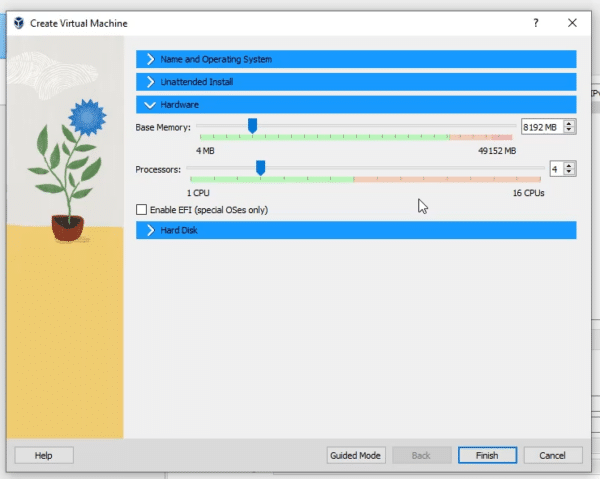Click the Processors count field showing 4
The width and height of the screenshot is (600, 479).
(x=554, y=169)
